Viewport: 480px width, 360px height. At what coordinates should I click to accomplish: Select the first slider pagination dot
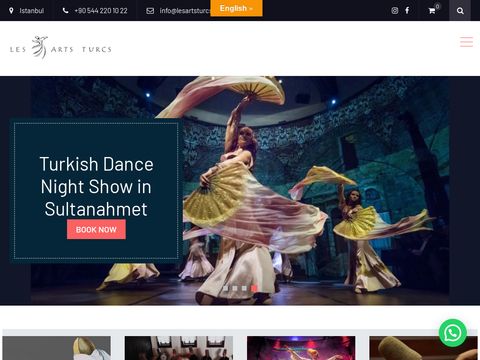(226, 288)
